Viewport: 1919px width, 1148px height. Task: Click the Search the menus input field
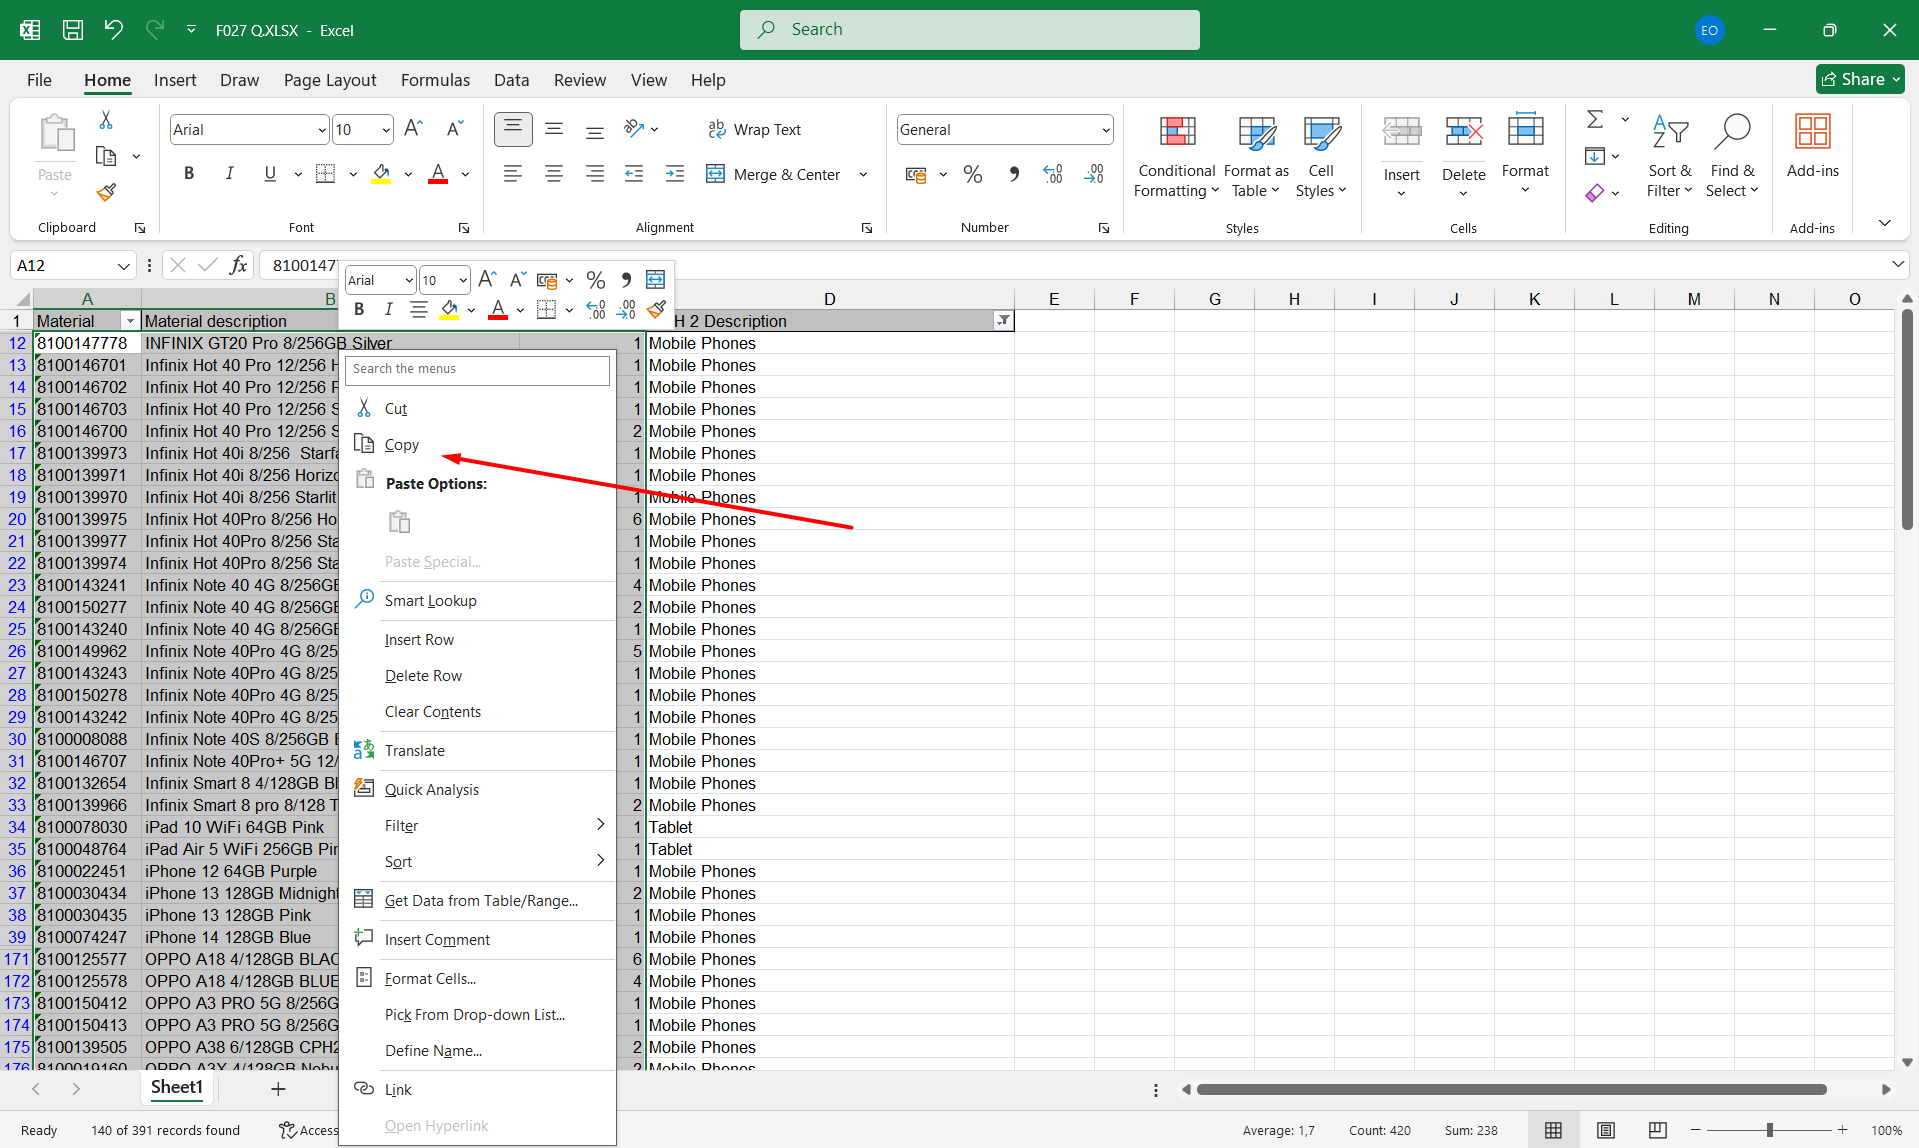tap(477, 369)
